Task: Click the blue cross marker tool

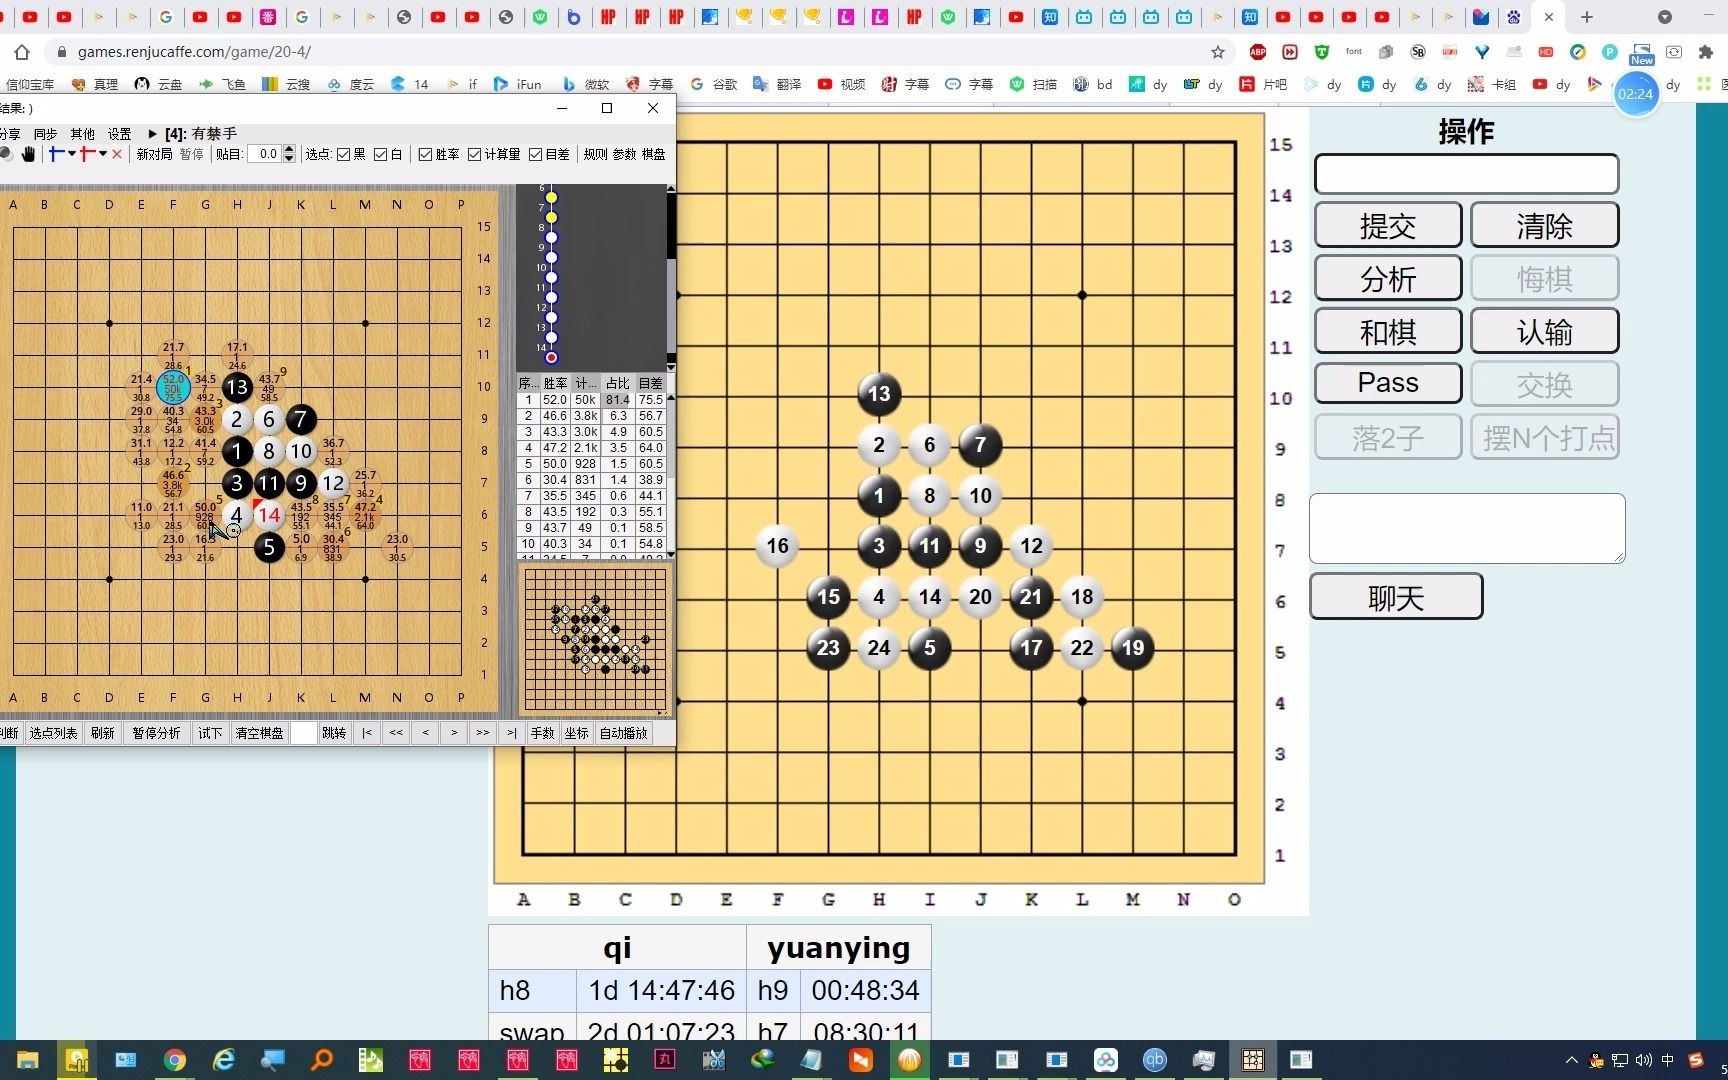Action: coord(56,154)
